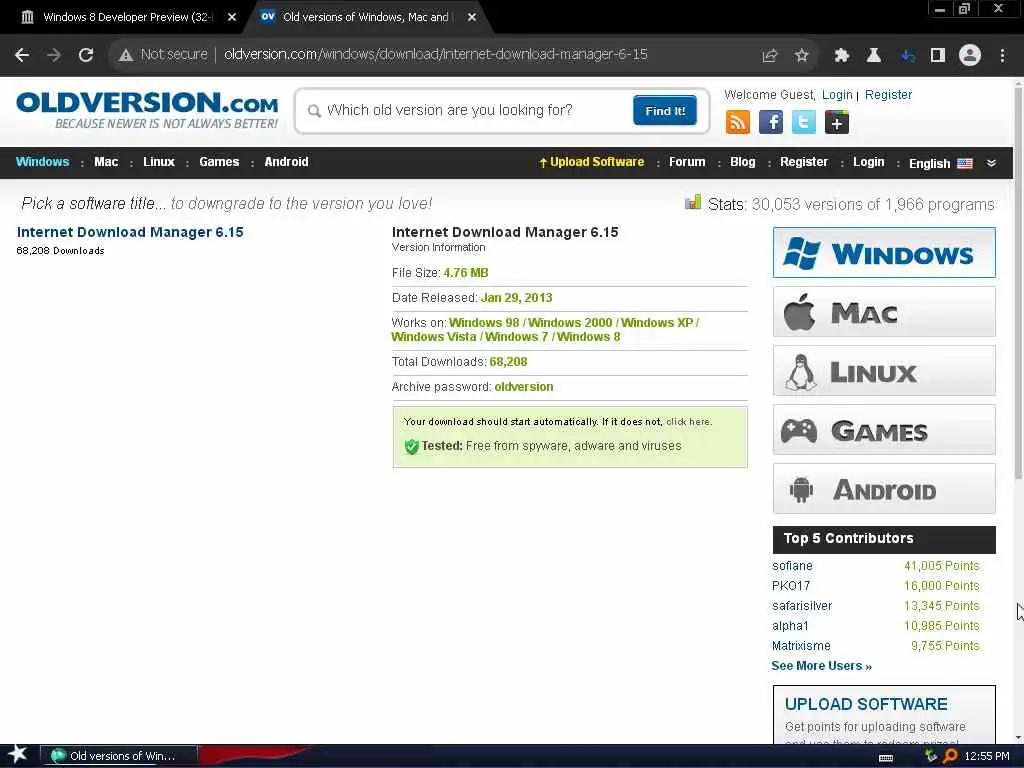Select Mac in the navigation bar
The image size is (1024, 768).
click(106, 162)
